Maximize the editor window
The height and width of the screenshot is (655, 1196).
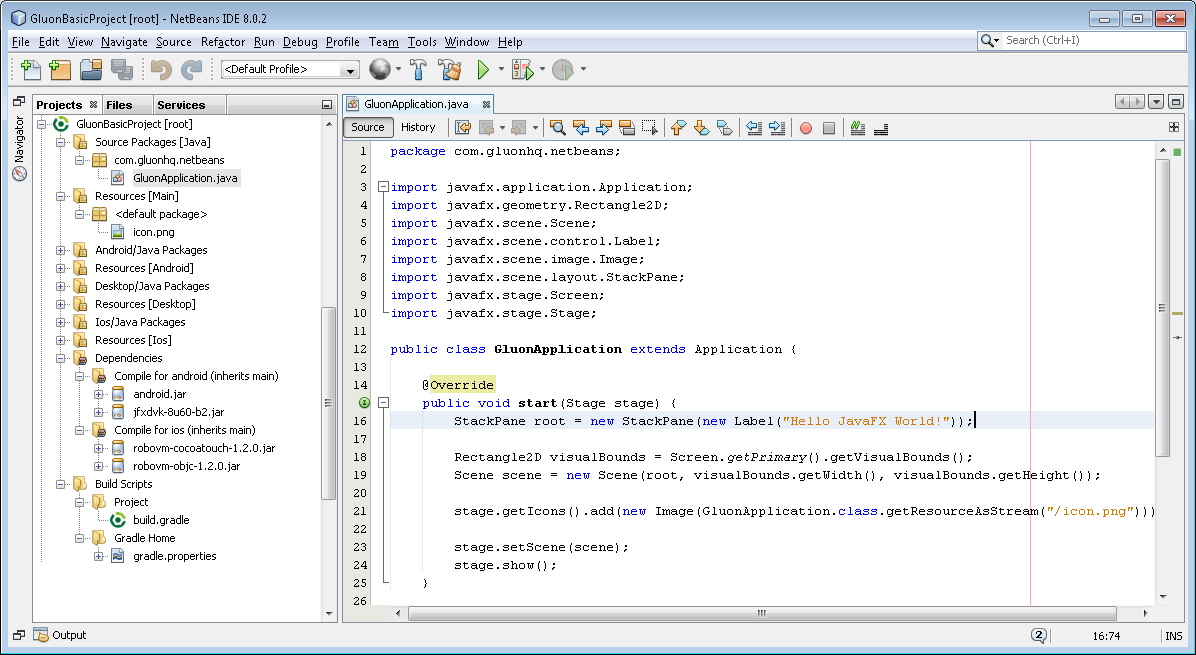tap(1175, 101)
